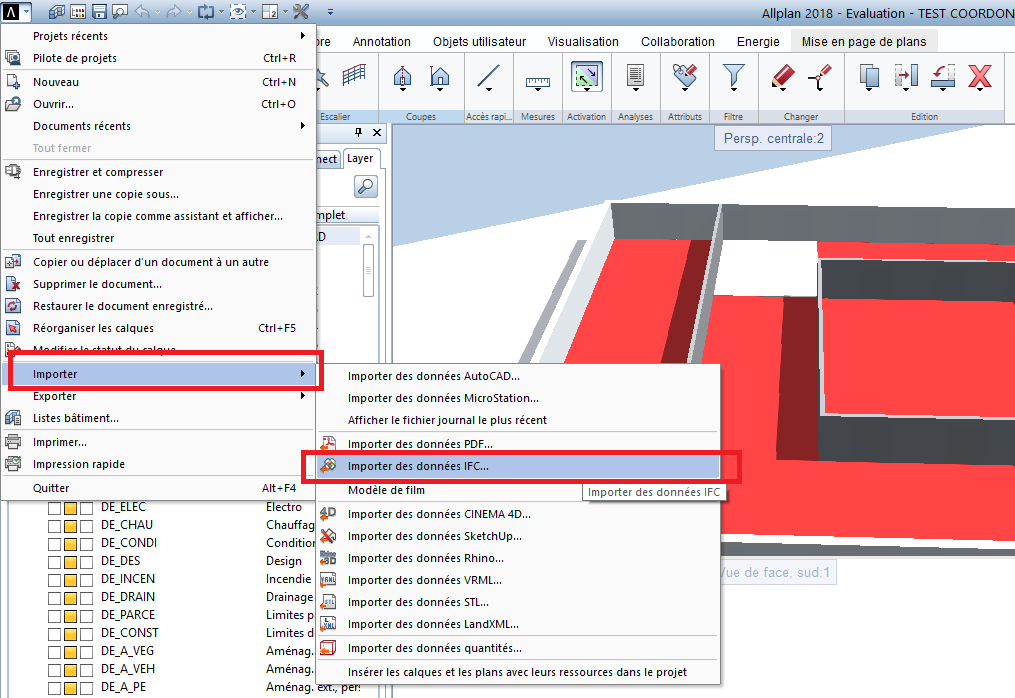Viewport: 1015px width, 698px height.
Task: Click the copy documents icon in Edition group
Action: (x=869, y=76)
